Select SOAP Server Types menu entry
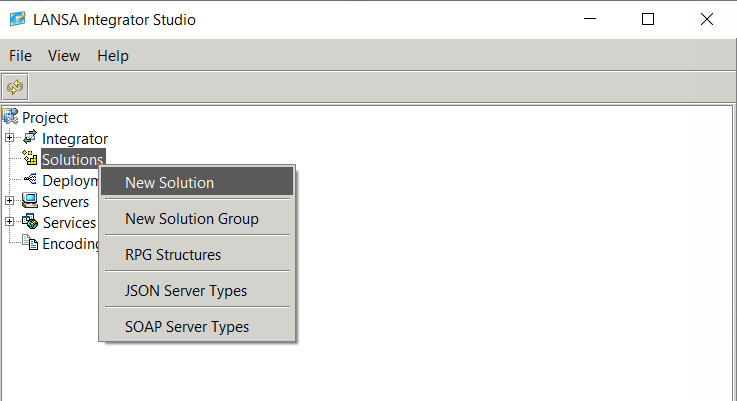This screenshot has width=737, height=401. click(x=197, y=327)
